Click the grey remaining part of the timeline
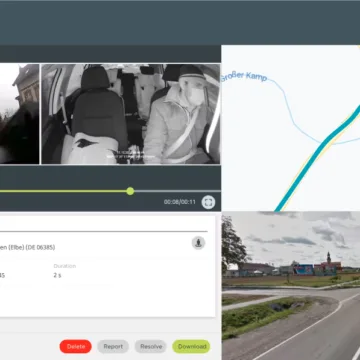 click(177, 191)
